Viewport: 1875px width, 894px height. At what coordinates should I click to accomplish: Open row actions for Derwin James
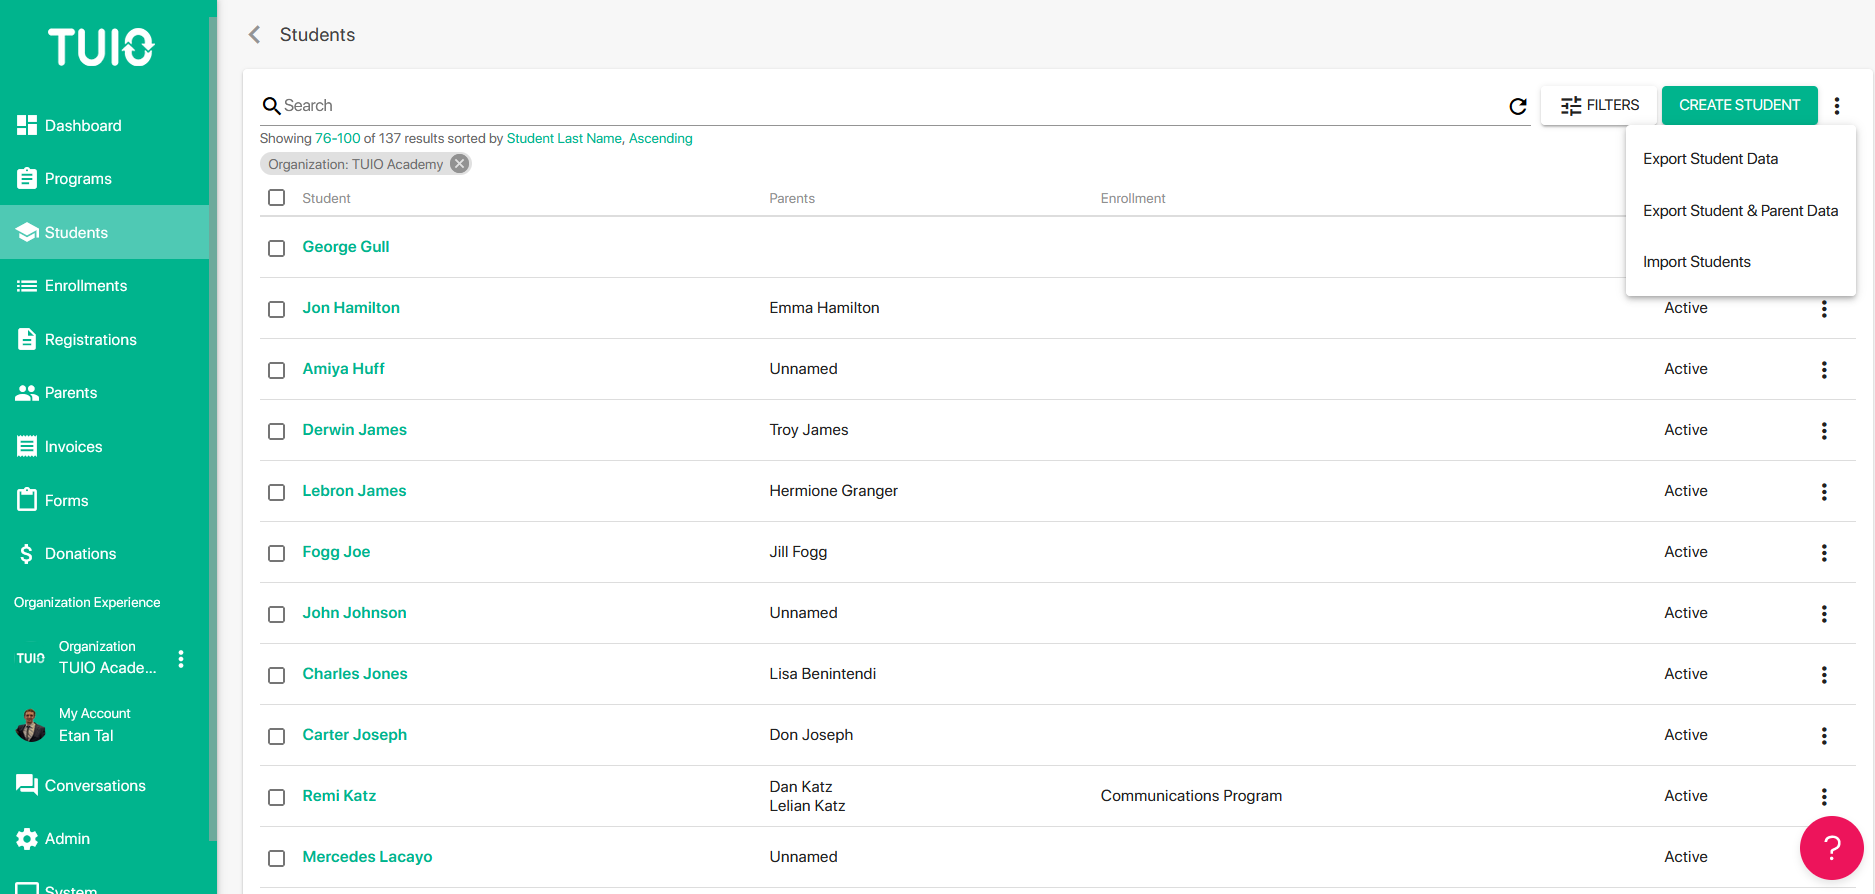point(1824,431)
